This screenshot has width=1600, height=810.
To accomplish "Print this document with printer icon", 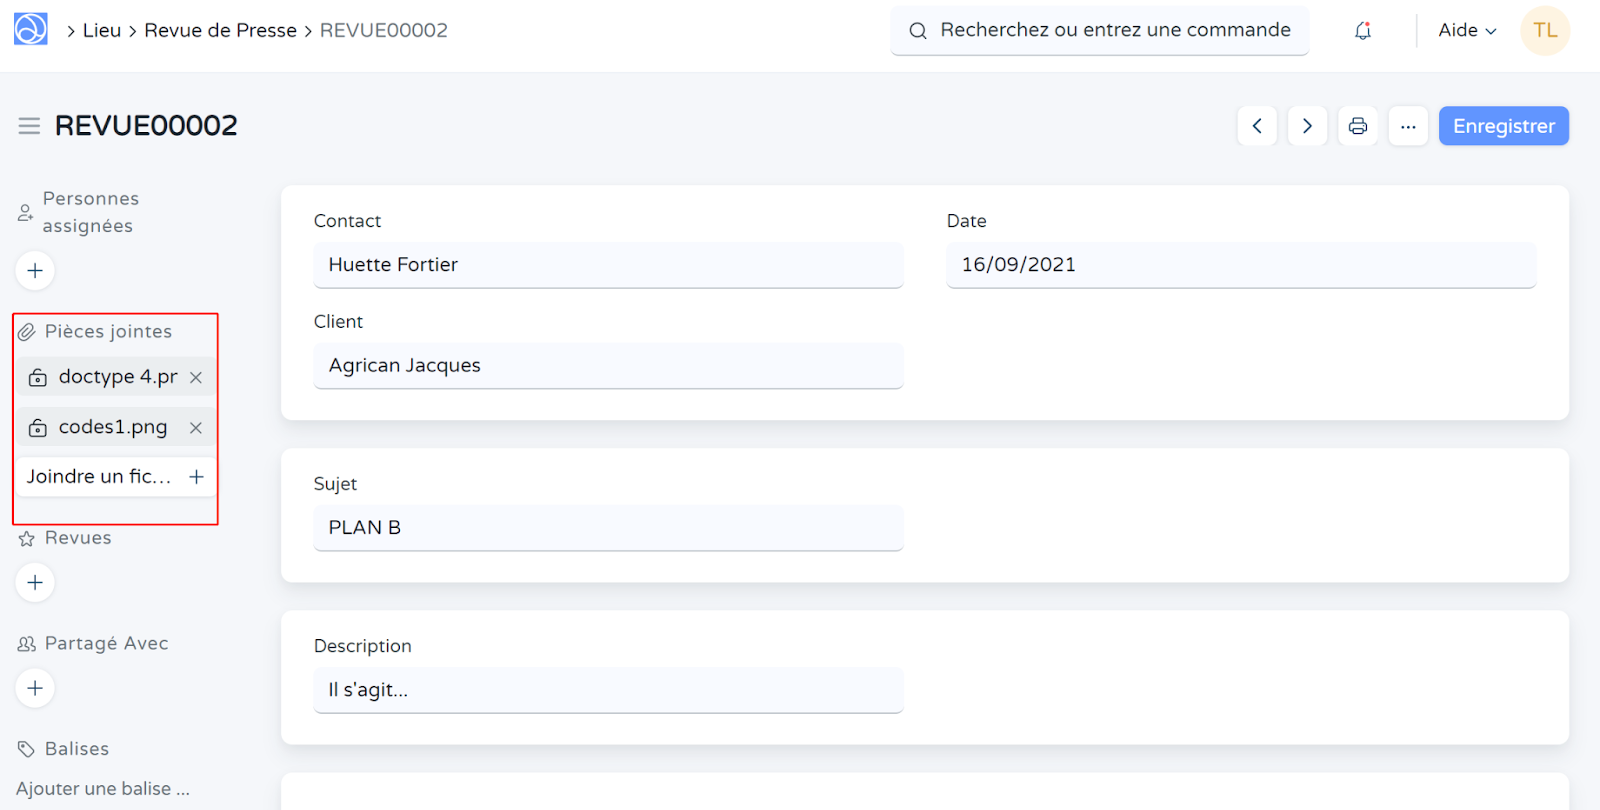I will coord(1357,126).
